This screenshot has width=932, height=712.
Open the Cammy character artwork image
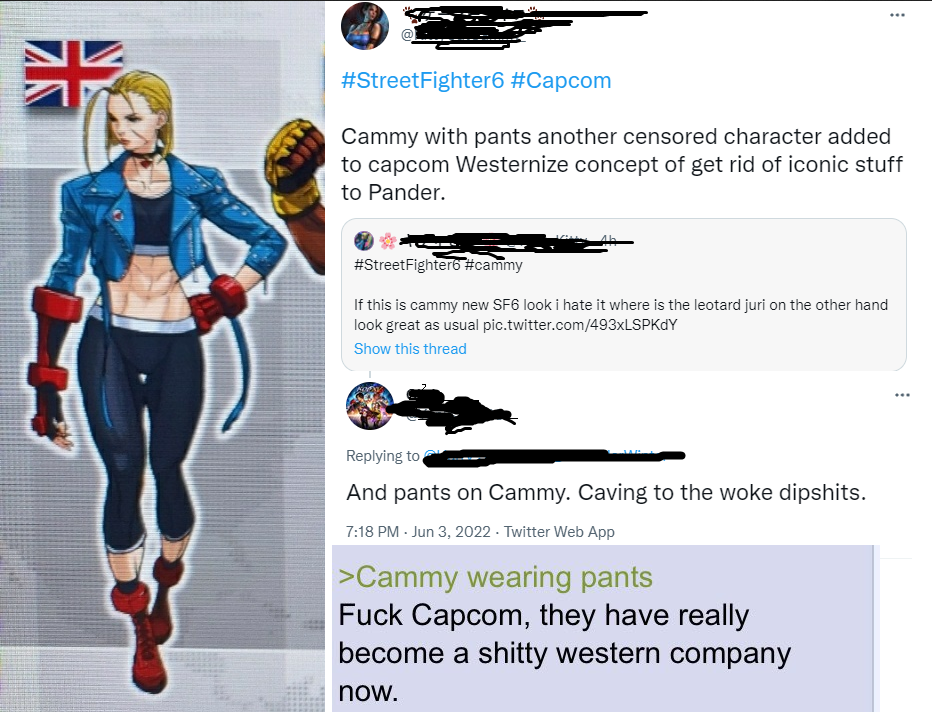[162, 357]
